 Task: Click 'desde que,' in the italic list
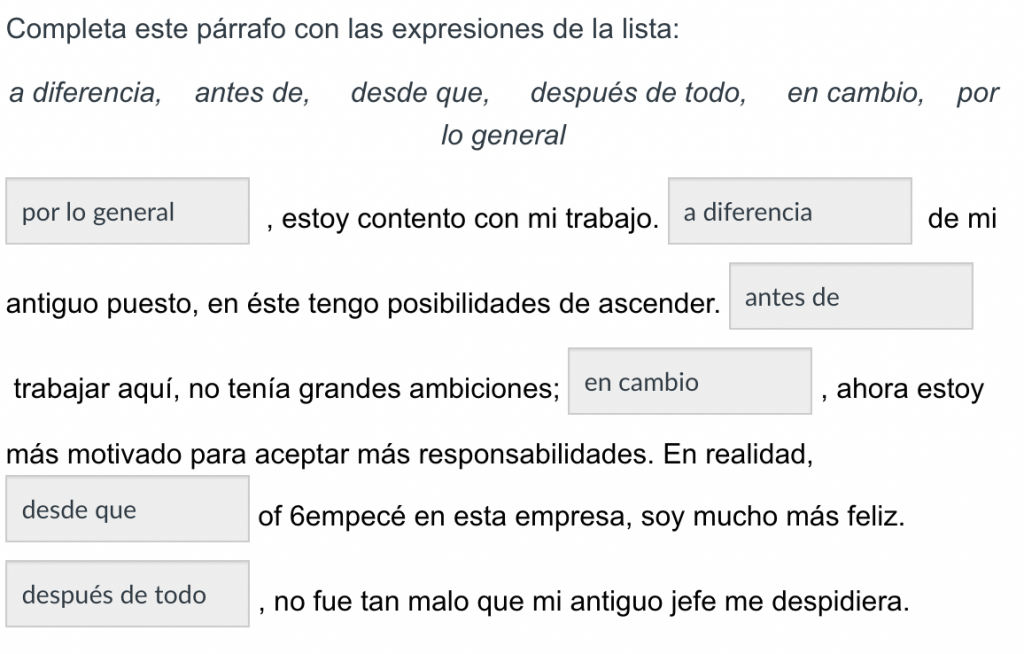(420, 93)
